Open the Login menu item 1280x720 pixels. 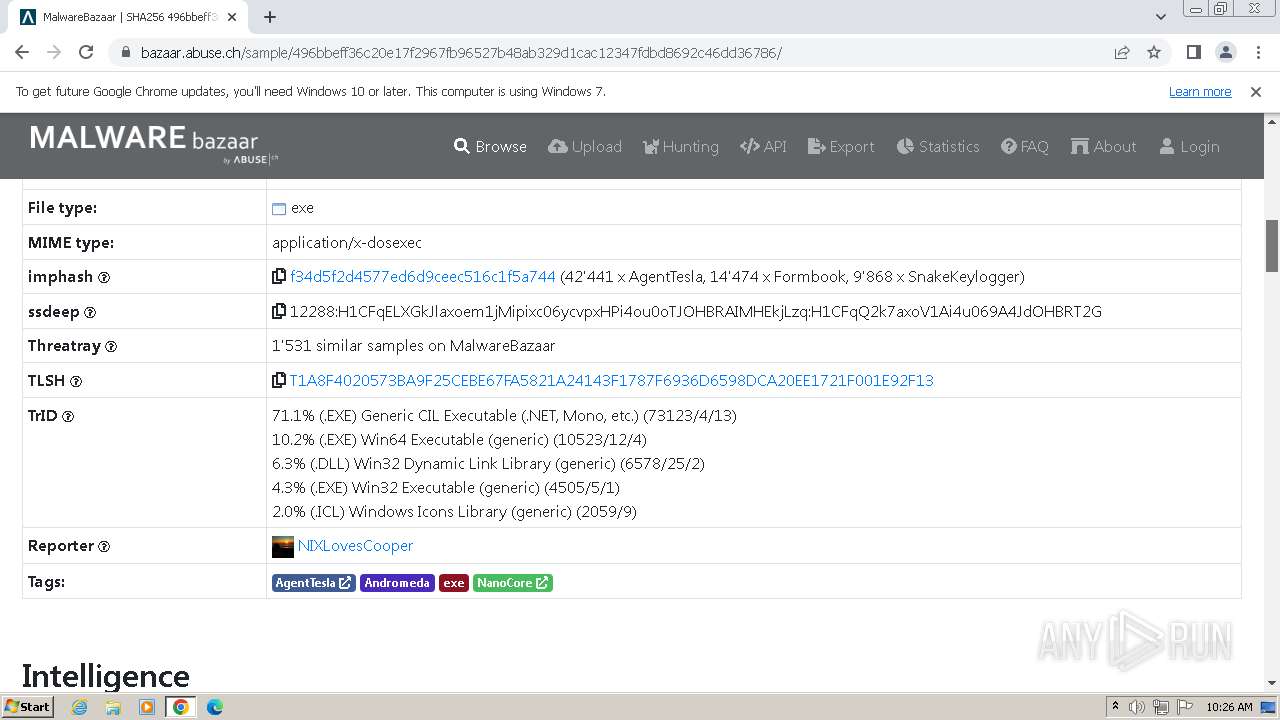click(1189, 146)
